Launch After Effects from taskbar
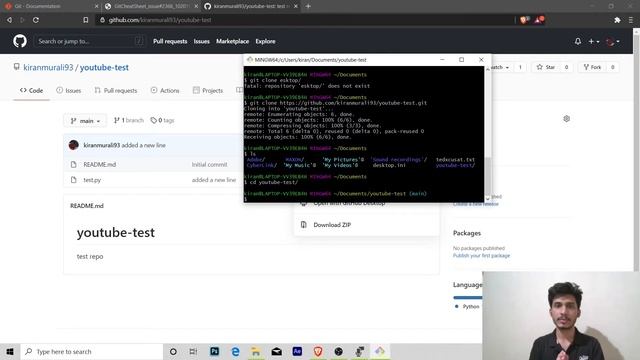The image size is (640, 360). coord(297,351)
